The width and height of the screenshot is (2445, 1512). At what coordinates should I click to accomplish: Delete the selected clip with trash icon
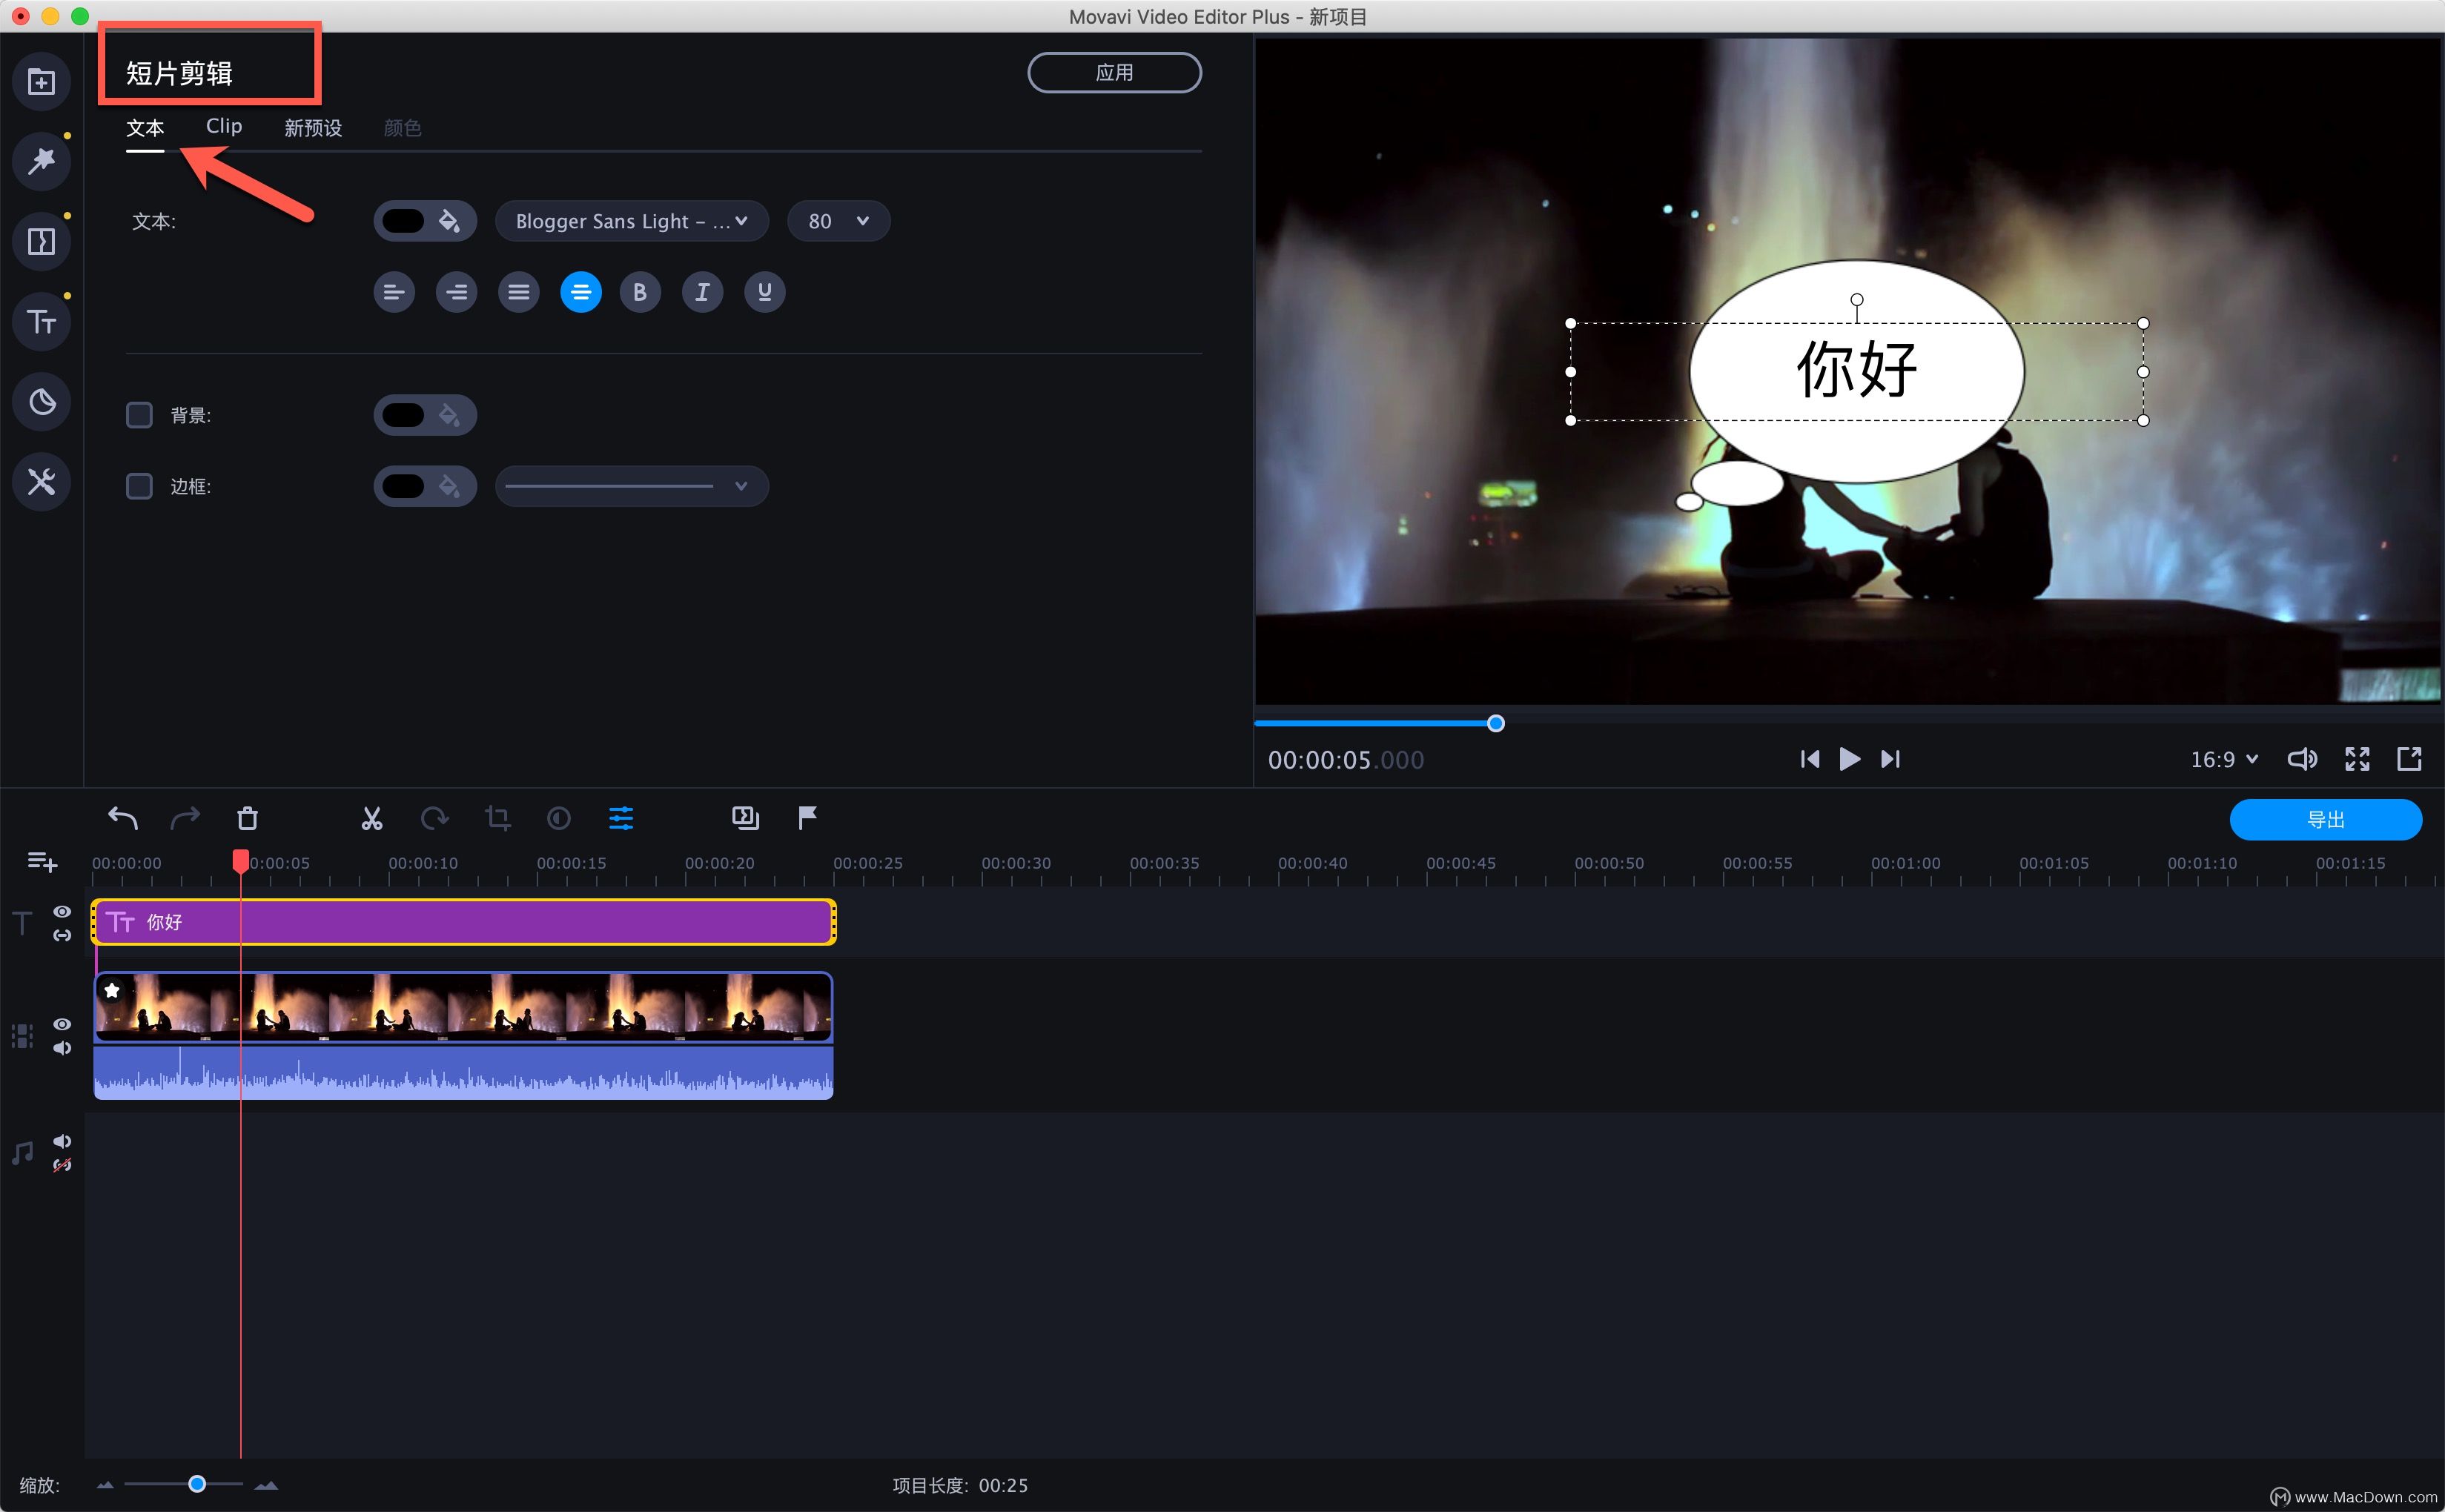pos(247,818)
